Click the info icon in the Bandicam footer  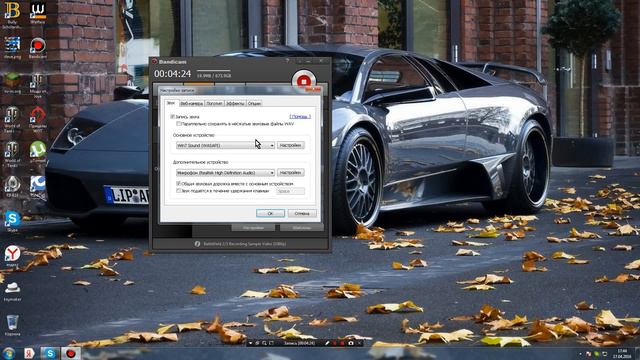197,244
